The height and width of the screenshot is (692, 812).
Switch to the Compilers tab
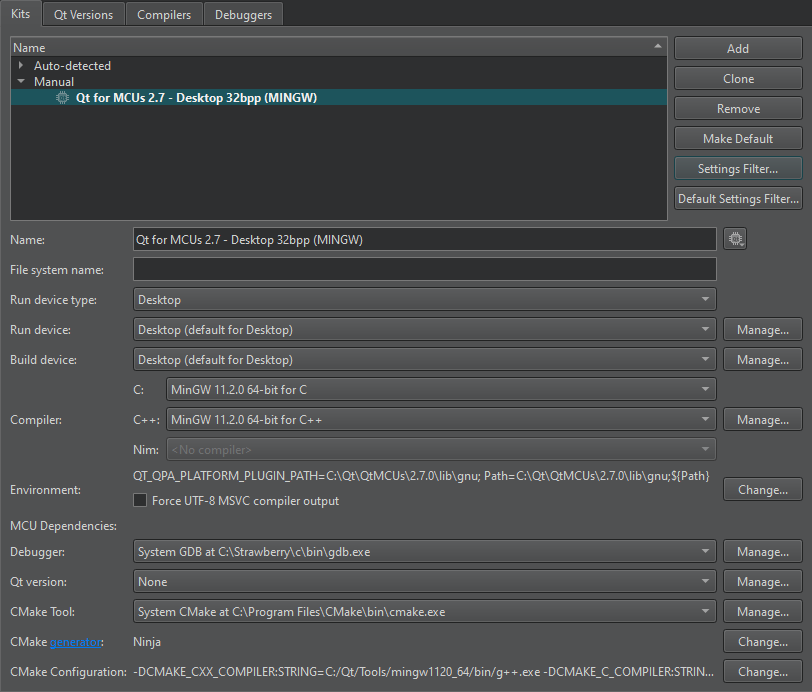coord(164,15)
